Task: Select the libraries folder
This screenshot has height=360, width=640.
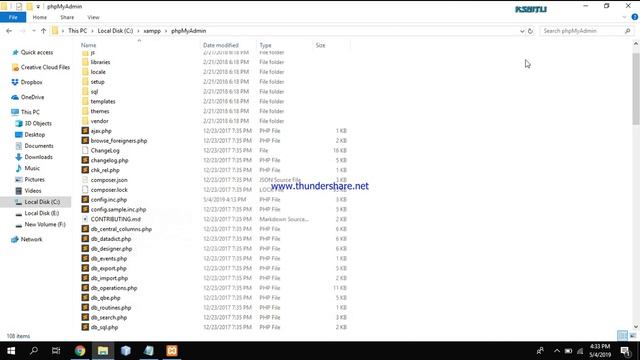Action: point(100,62)
